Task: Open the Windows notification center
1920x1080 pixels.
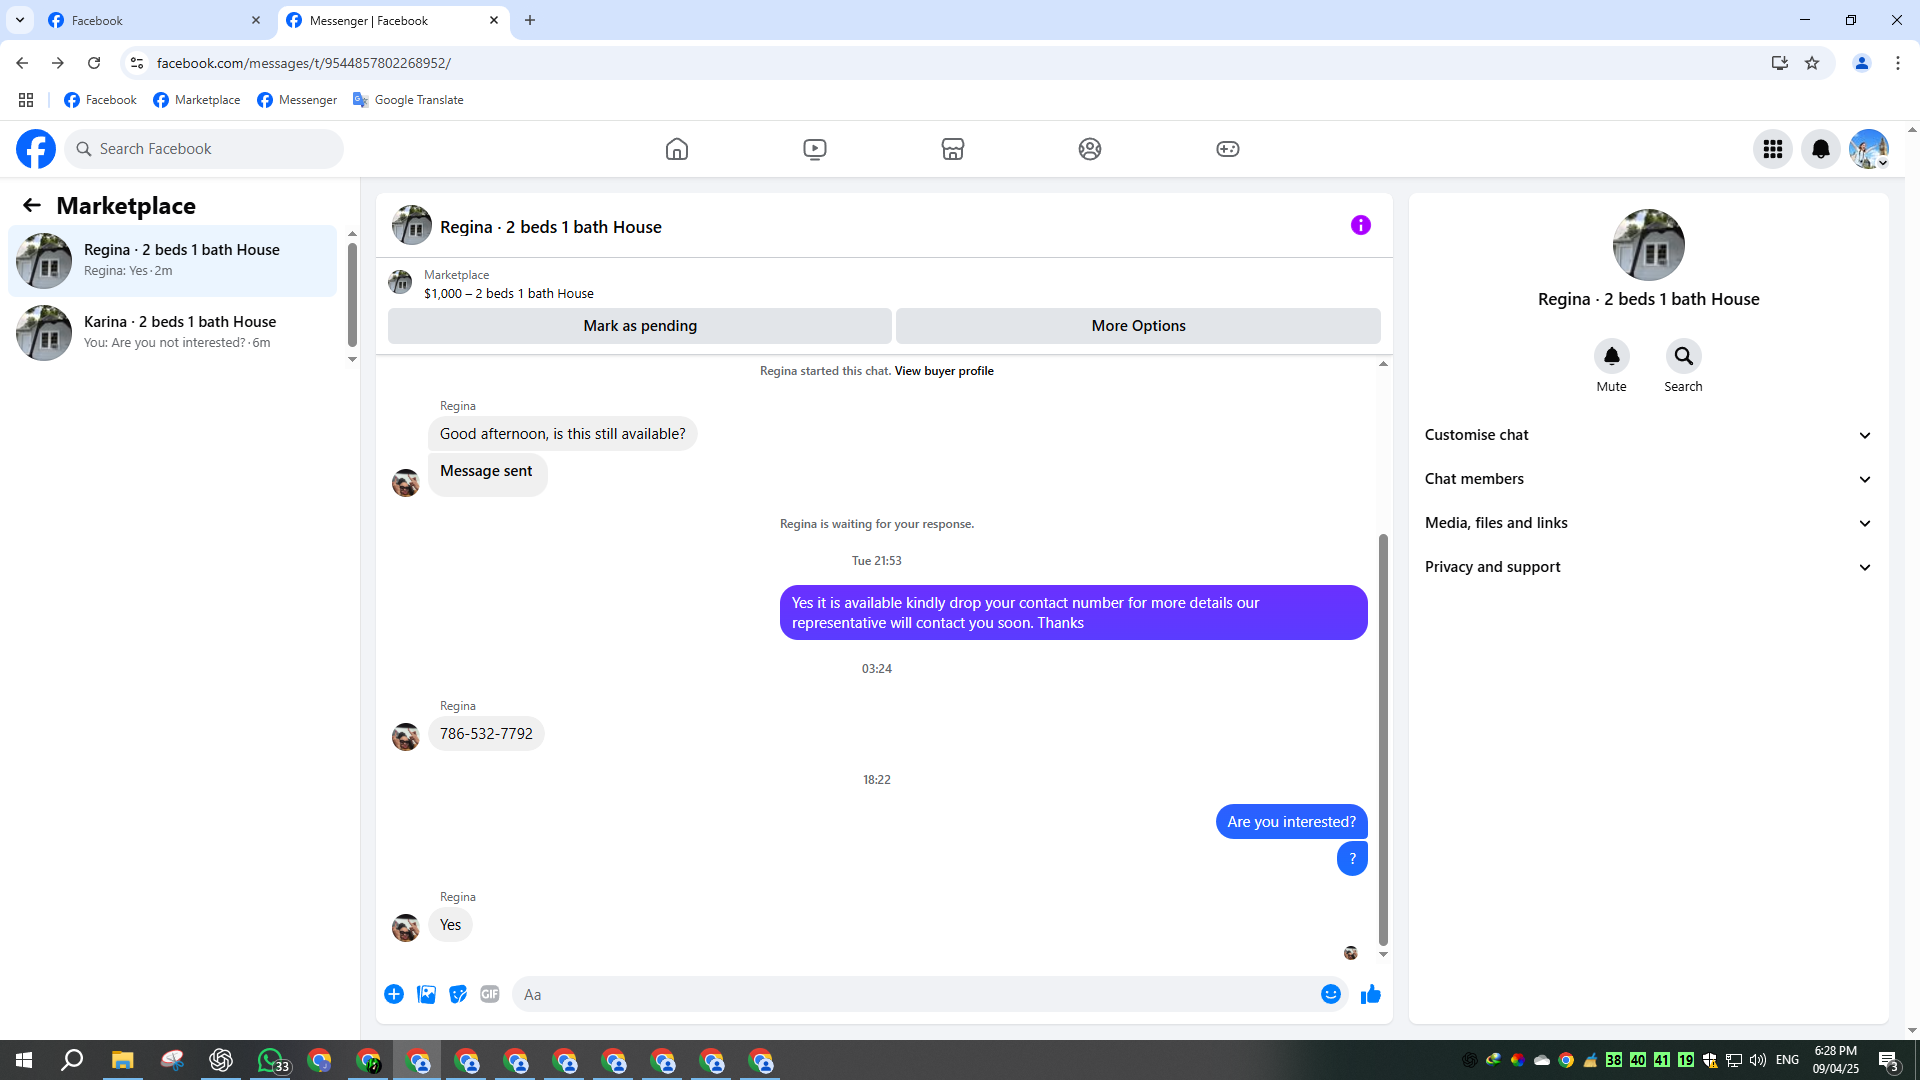Action: 1888,1060
